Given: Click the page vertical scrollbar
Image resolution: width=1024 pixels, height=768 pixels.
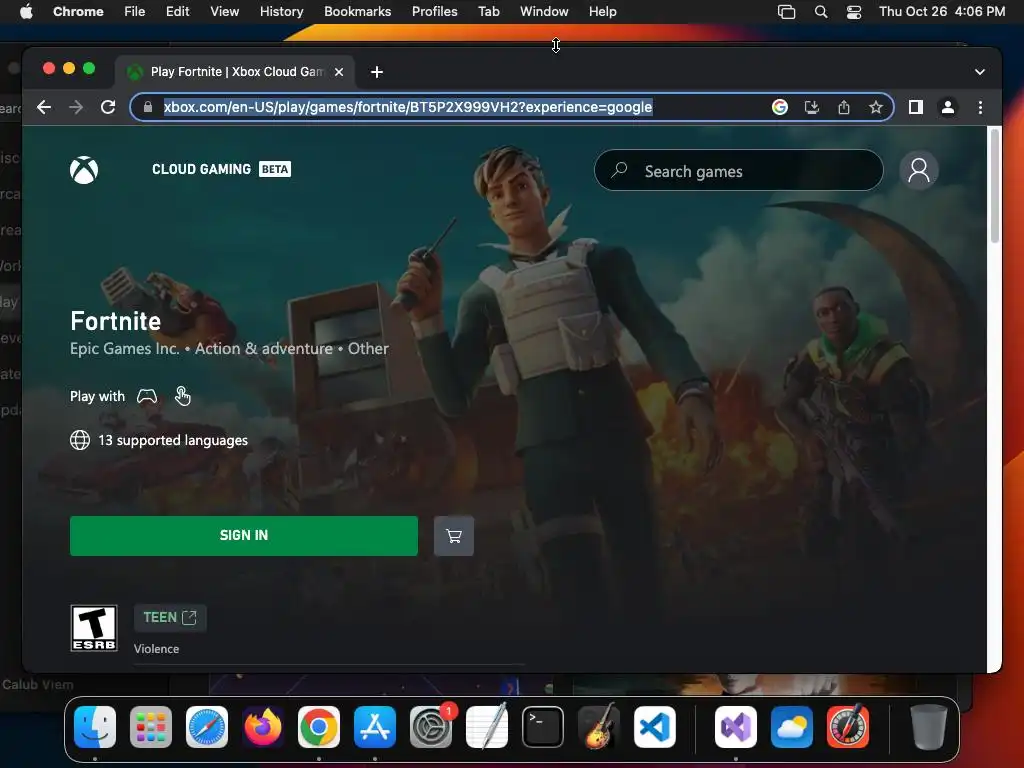Looking at the screenshot, I should point(995,186).
